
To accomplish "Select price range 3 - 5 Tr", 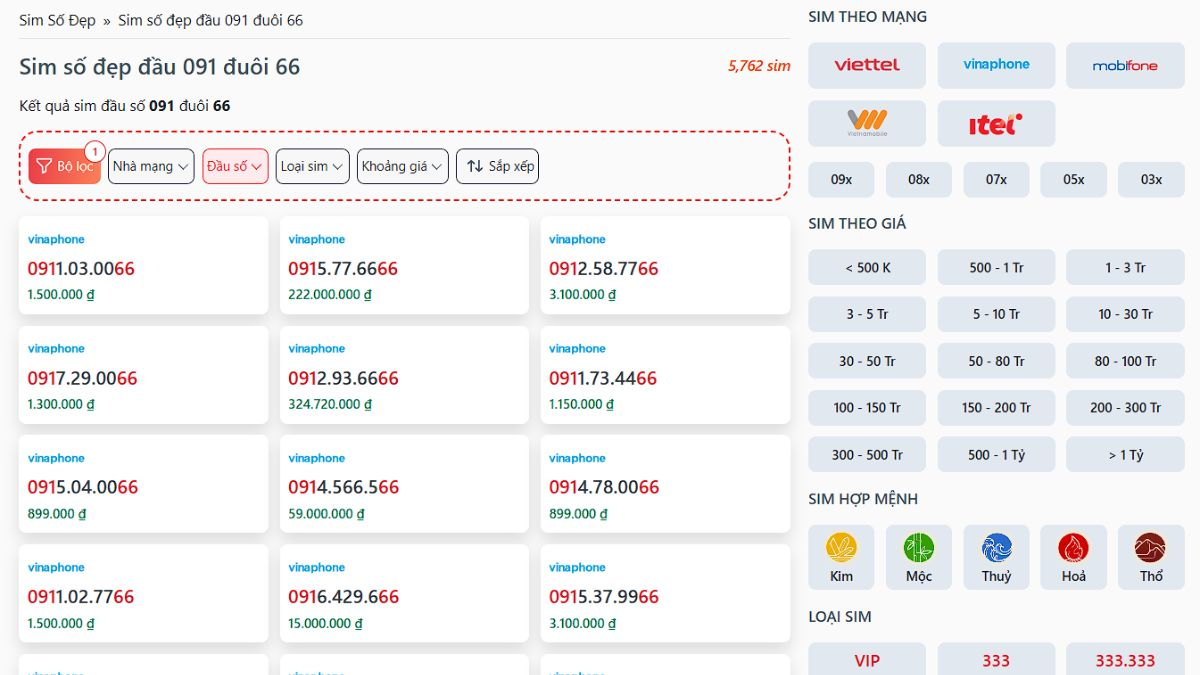I will pos(867,314).
